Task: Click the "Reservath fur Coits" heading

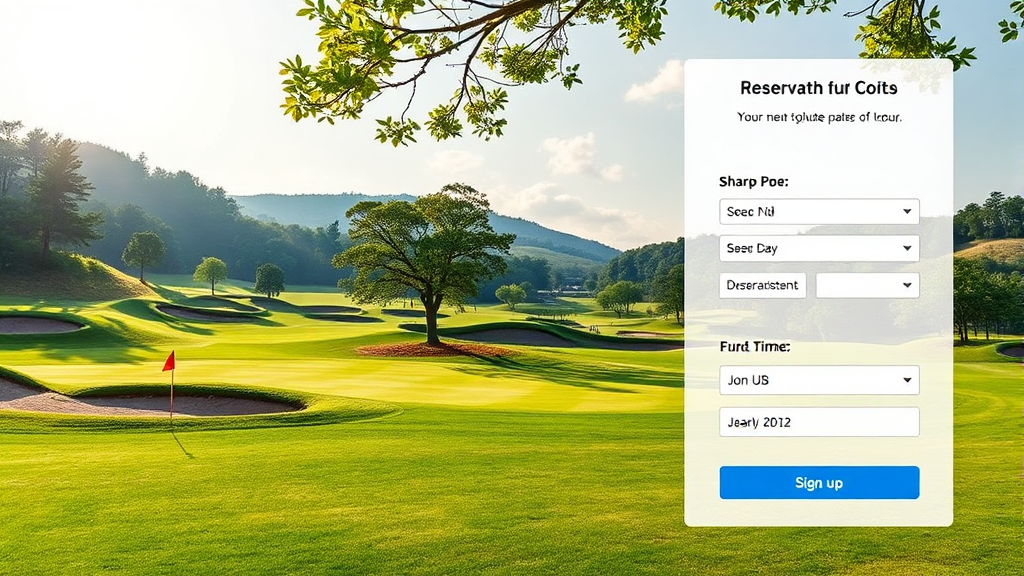Action: 819,88
